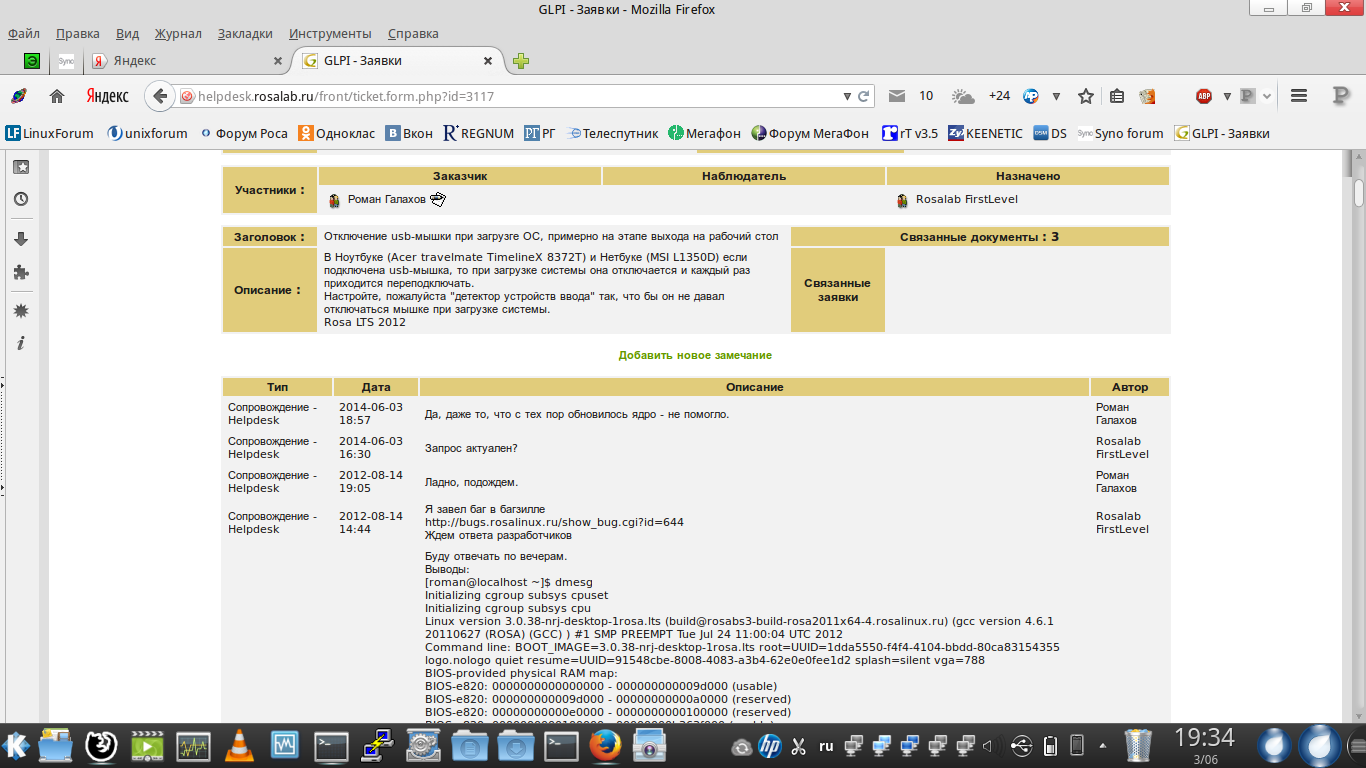Click the requester email icon next to Роман Галахов
Screen dimensions: 1366x768
click(437, 199)
